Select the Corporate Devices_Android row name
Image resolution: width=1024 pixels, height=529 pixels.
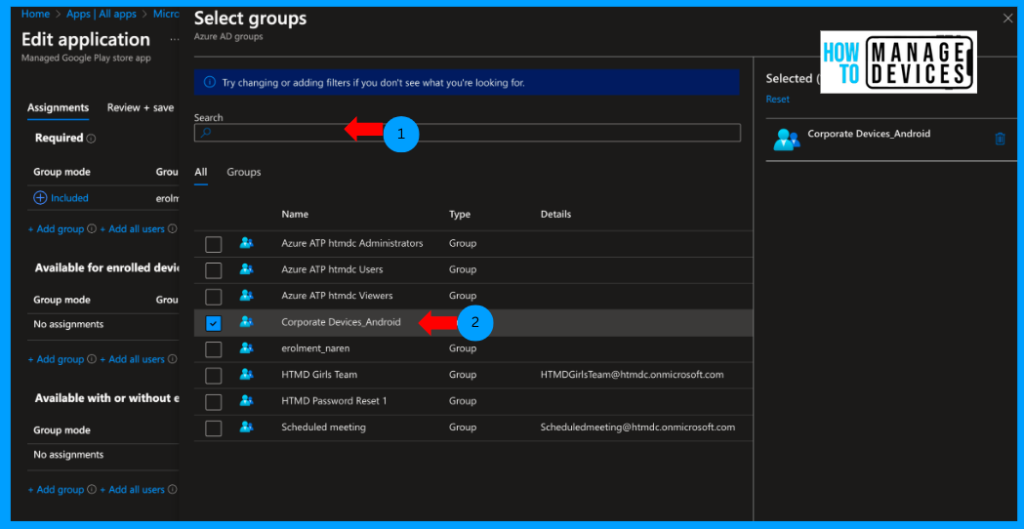(341, 322)
